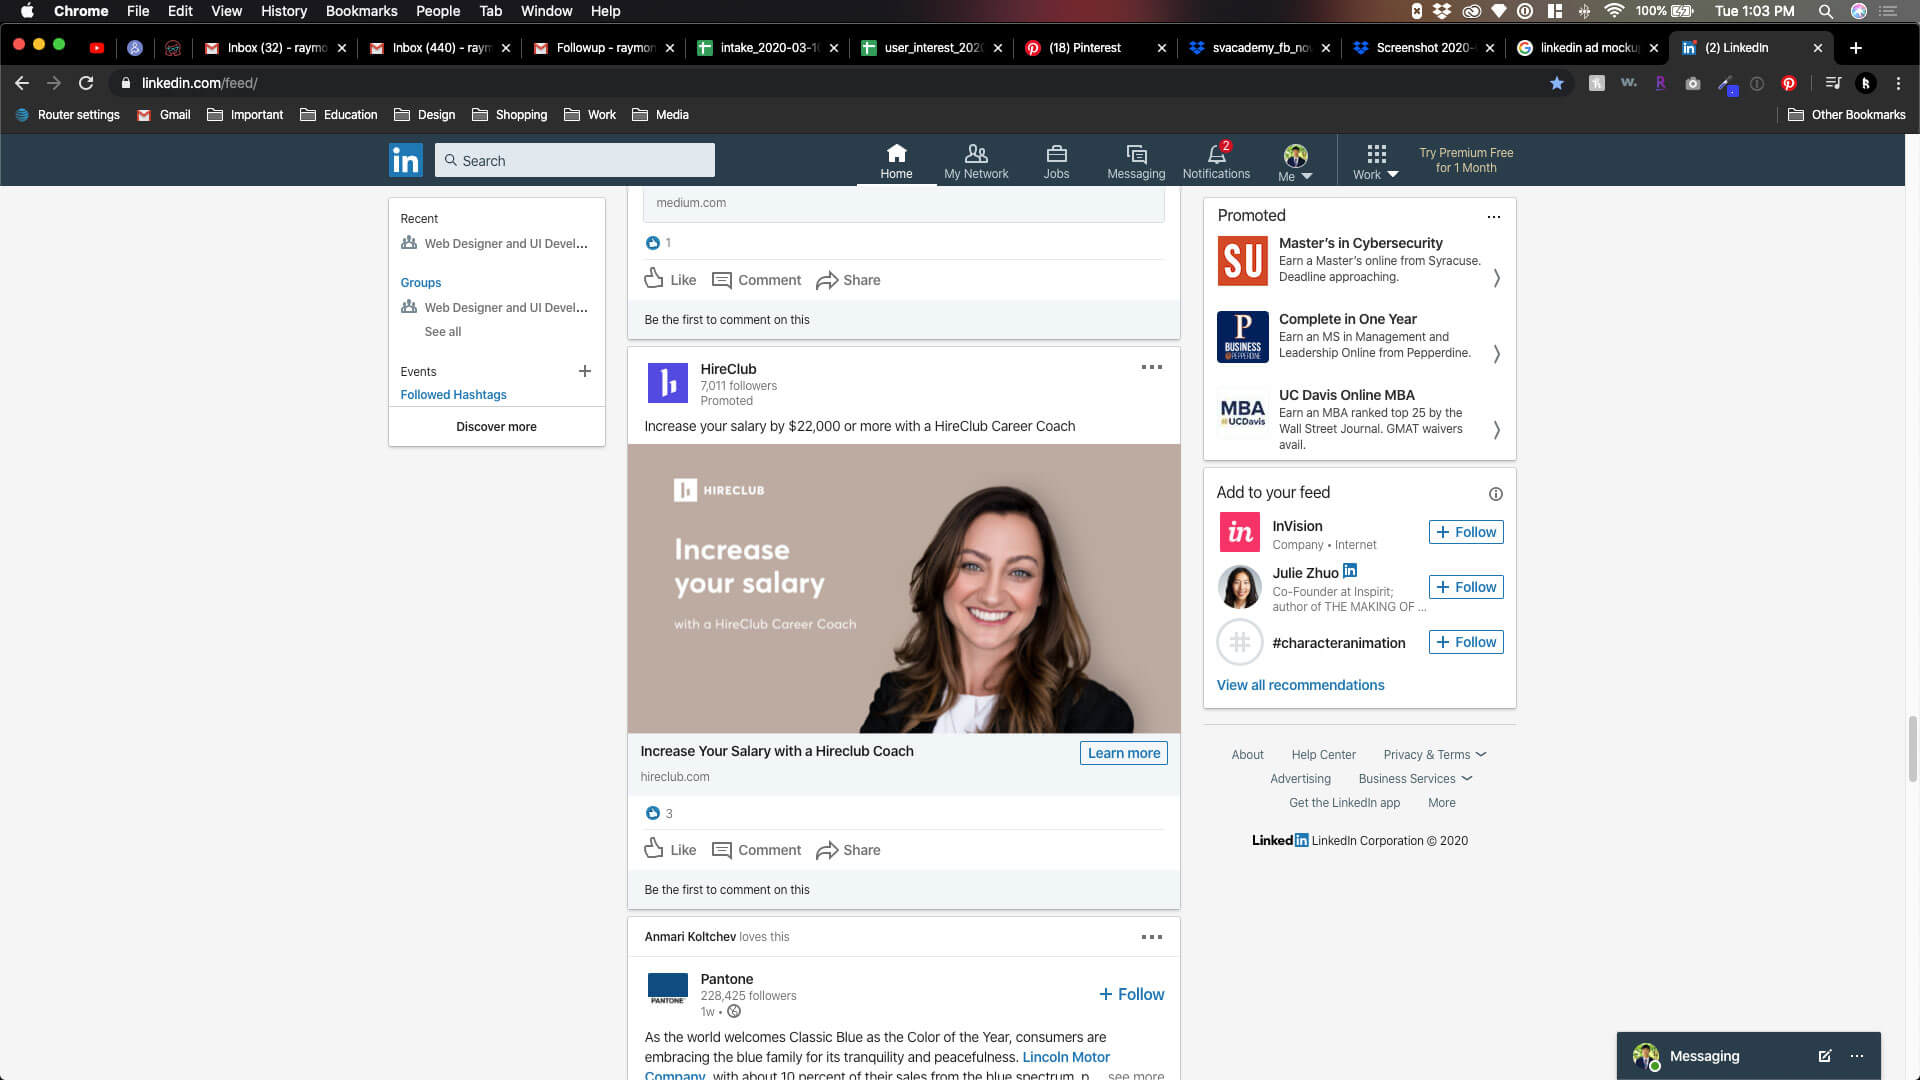Open View all recommendations link
Viewport: 1920px width, 1080px height.
click(x=1300, y=685)
